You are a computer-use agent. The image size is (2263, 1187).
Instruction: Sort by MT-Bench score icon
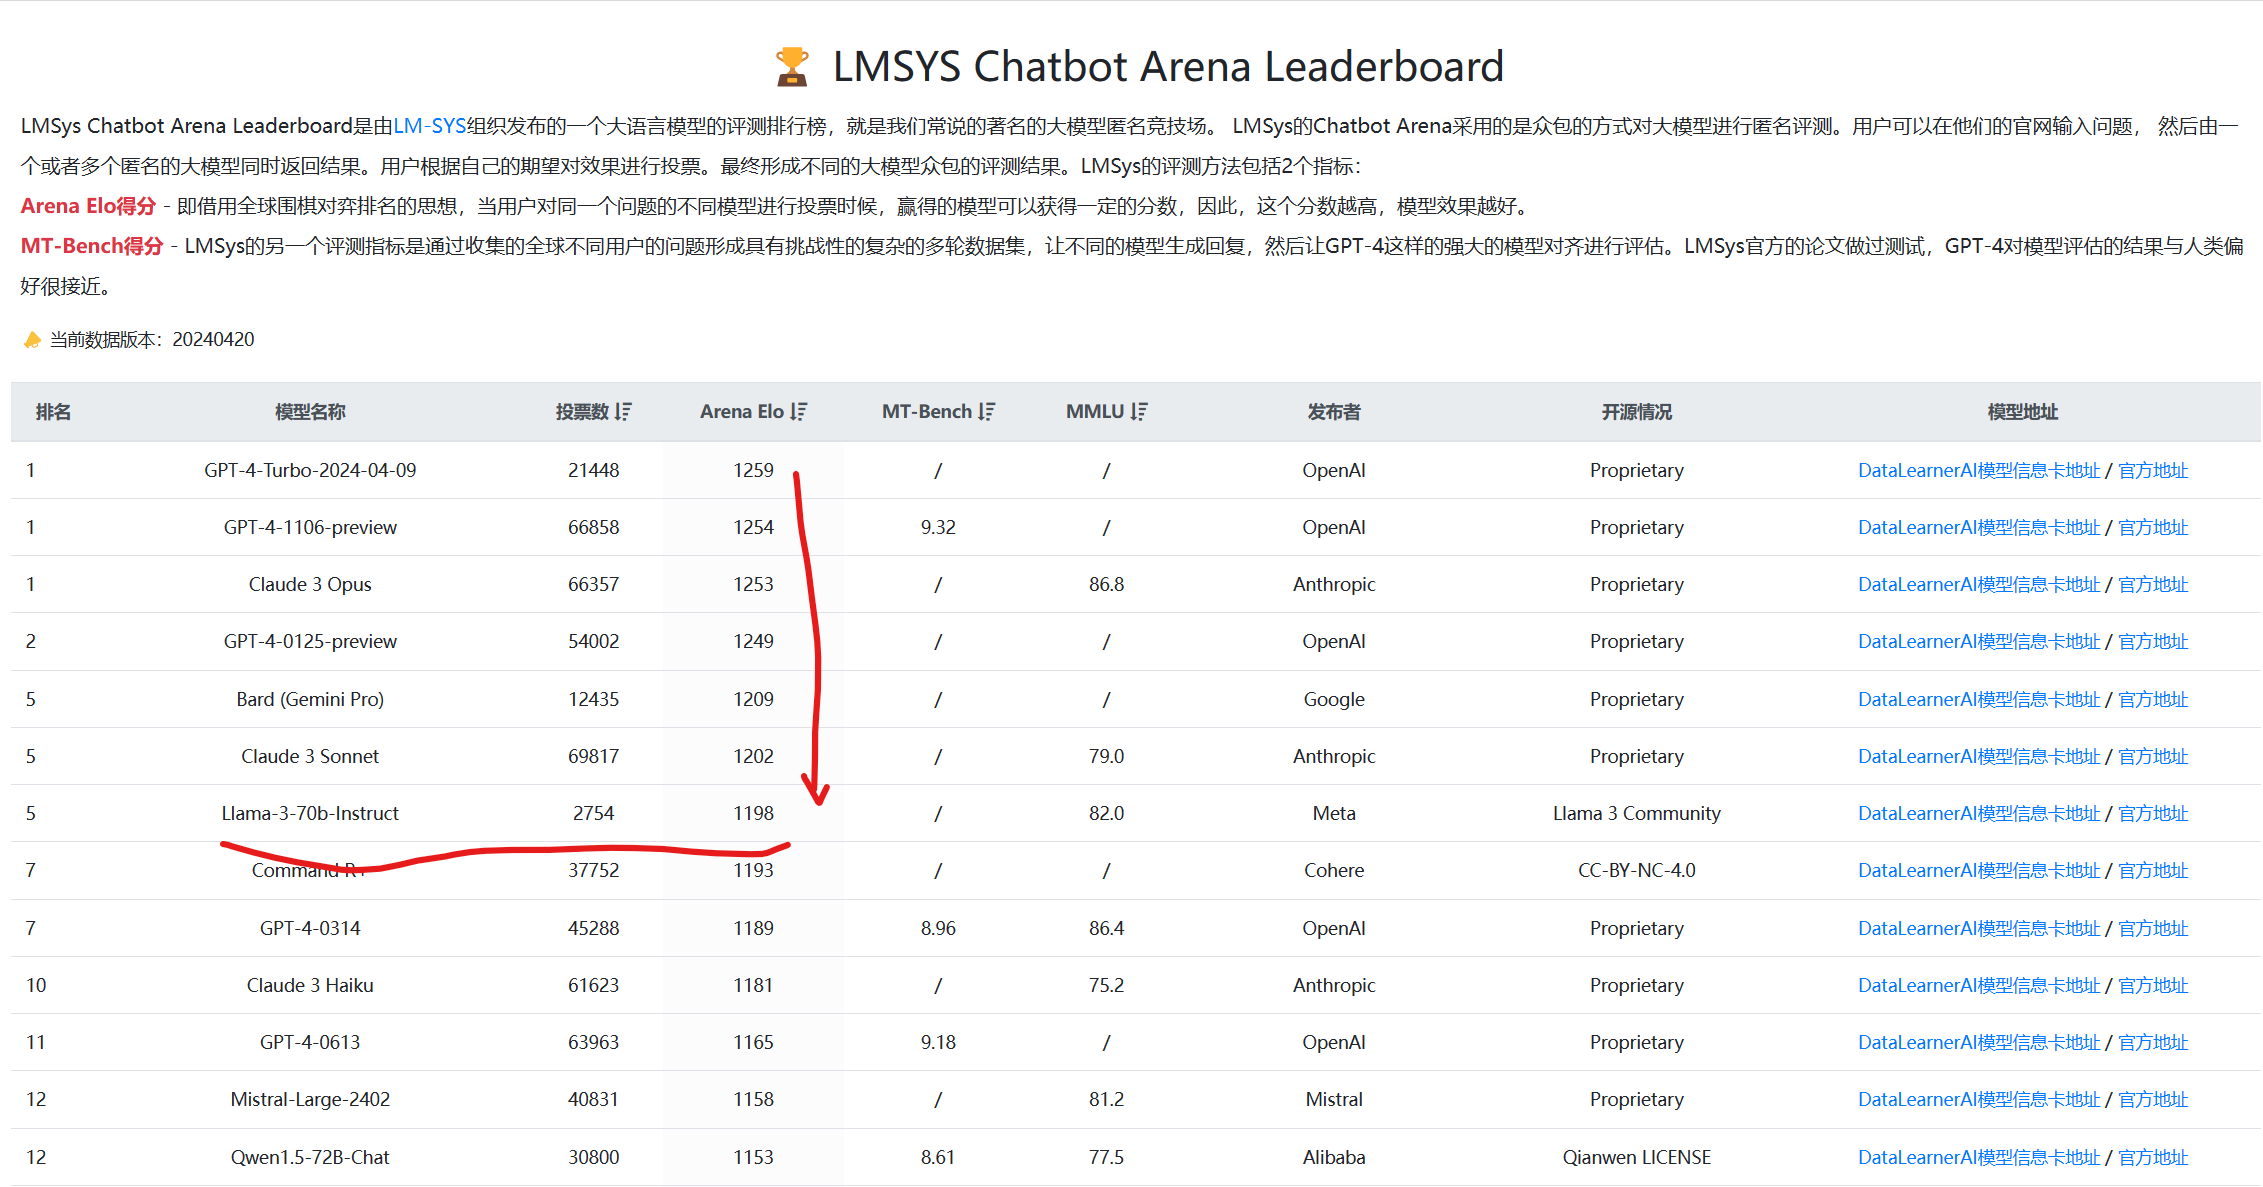[x=986, y=411]
